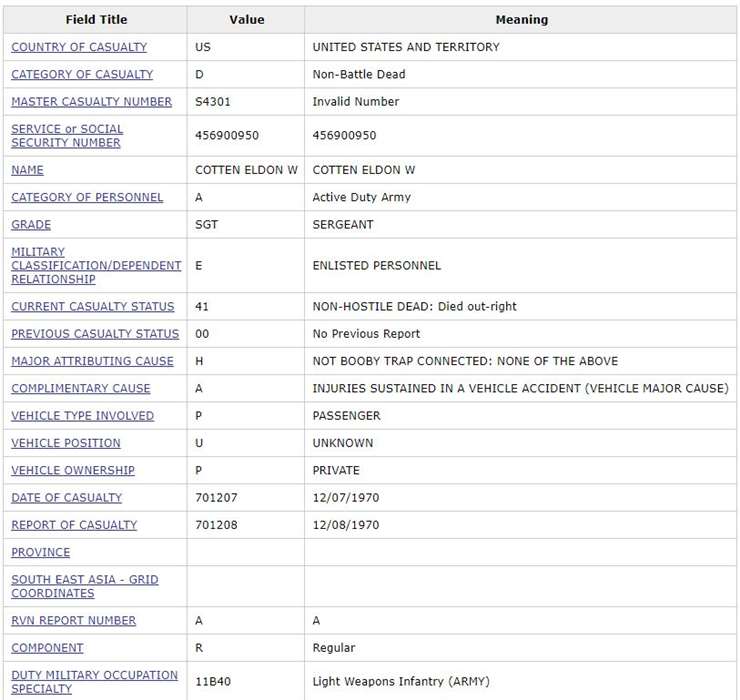Click the COMPLIMENTARY CAUSE link
The width and height of the screenshot is (740, 700).
click(81, 388)
